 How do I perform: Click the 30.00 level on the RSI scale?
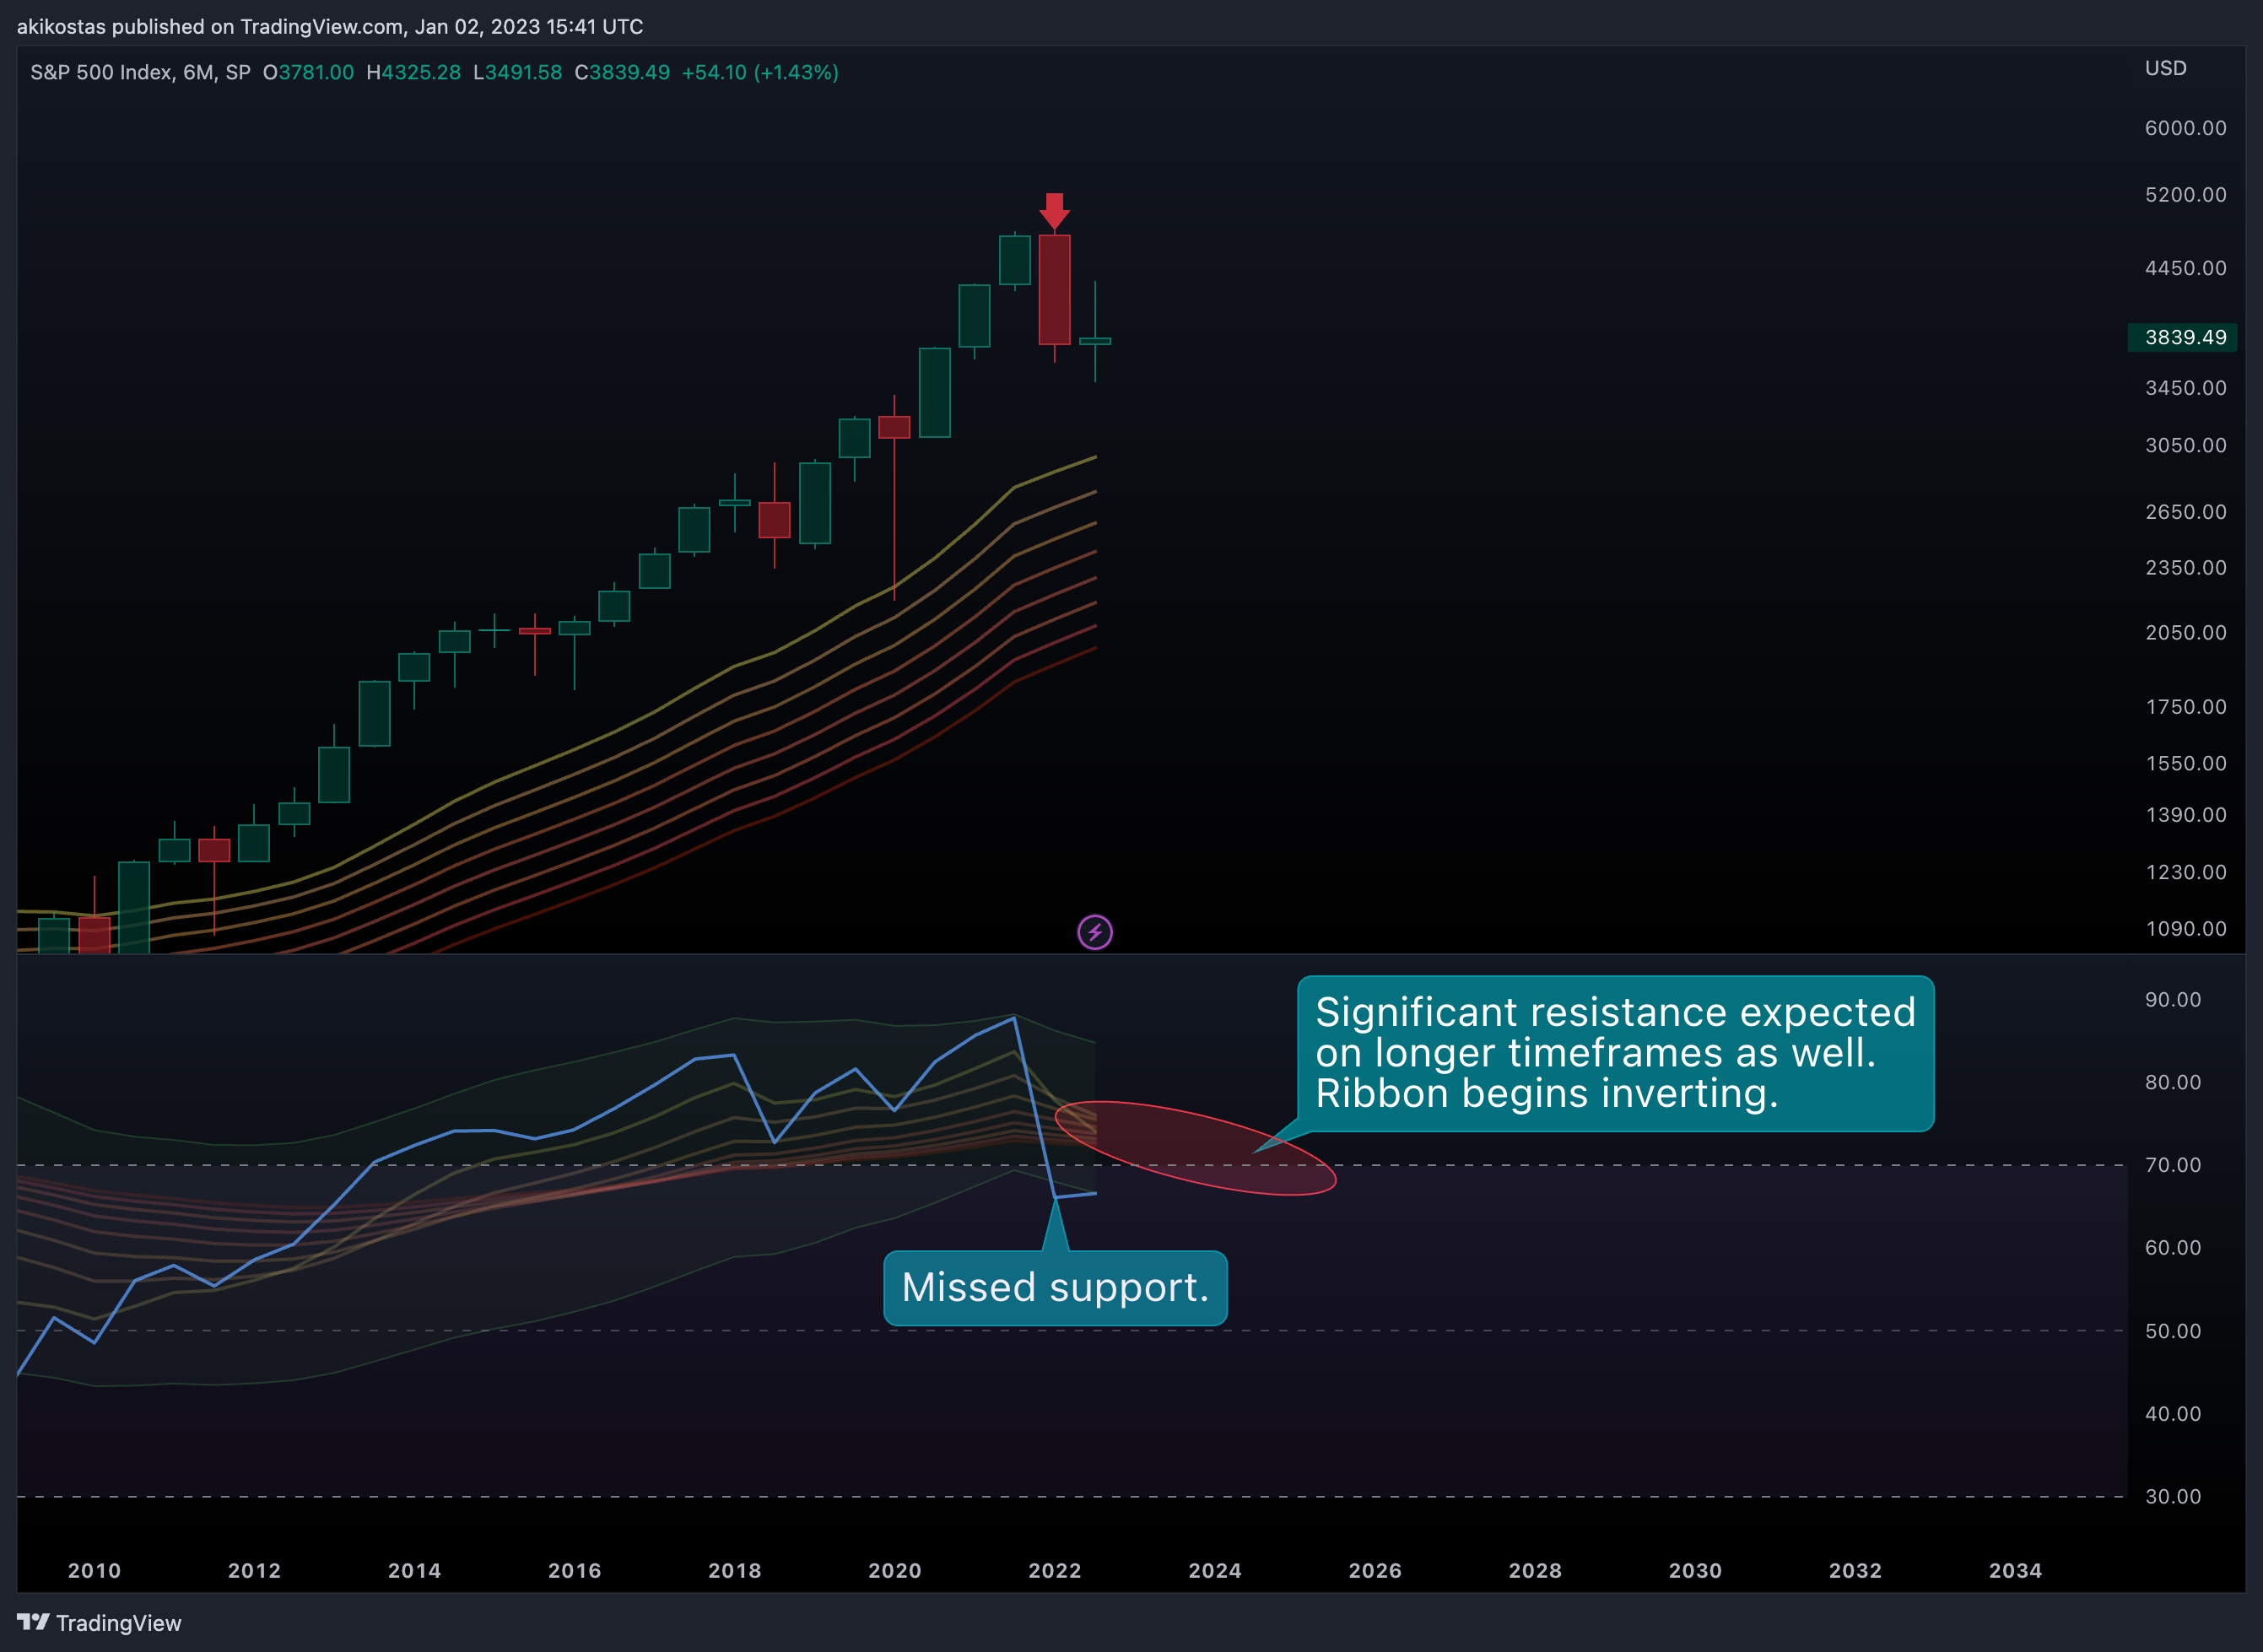click(x=2172, y=1496)
